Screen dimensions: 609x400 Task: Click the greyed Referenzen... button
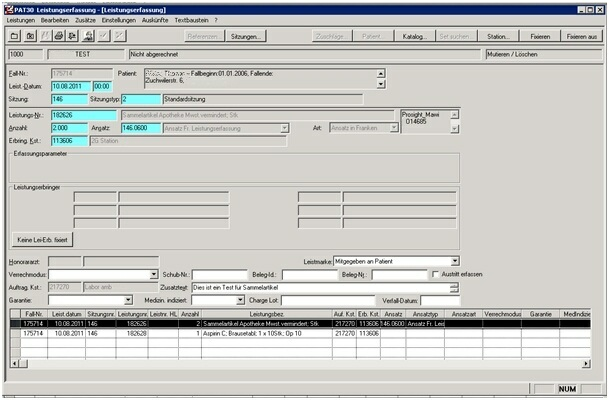click(x=204, y=37)
